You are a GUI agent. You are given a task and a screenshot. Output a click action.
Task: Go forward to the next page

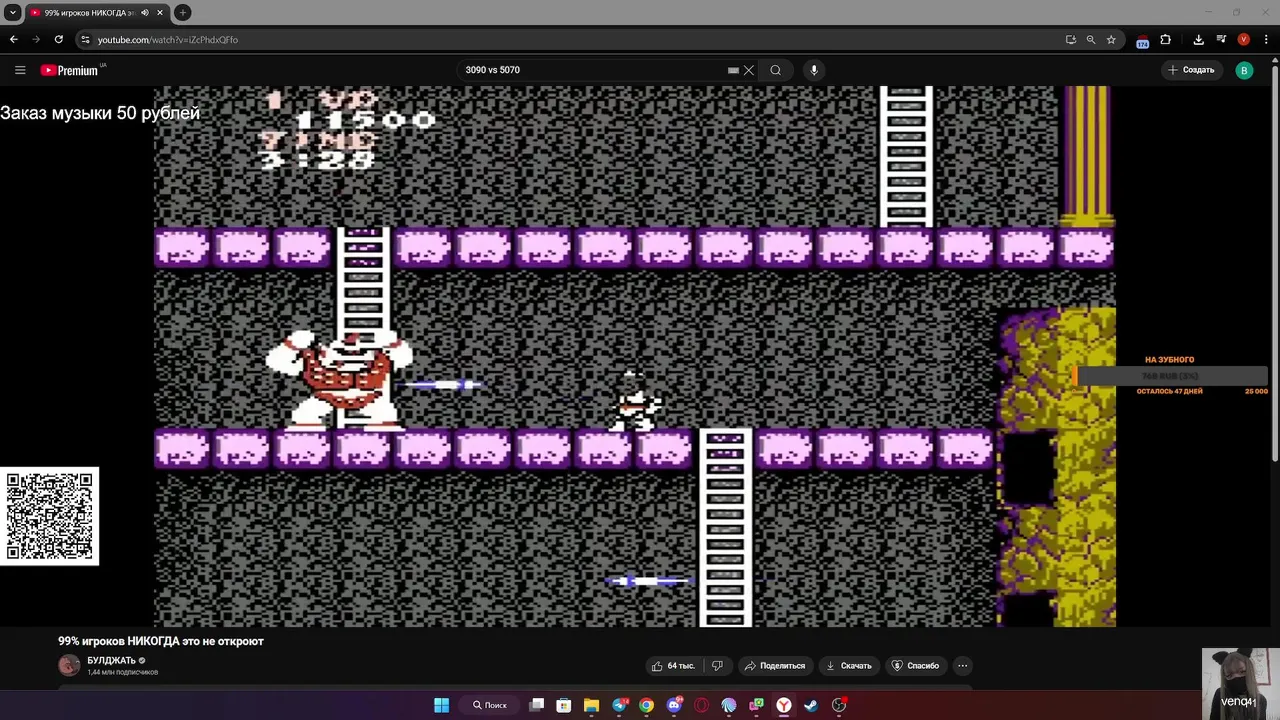pyautogui.click(x=36, y=40)
